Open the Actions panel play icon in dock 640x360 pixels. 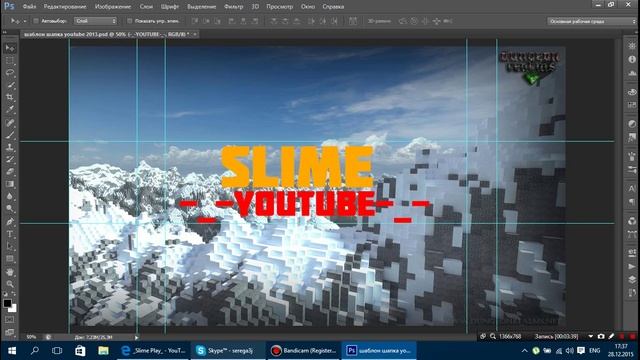(x=632, y=267)
